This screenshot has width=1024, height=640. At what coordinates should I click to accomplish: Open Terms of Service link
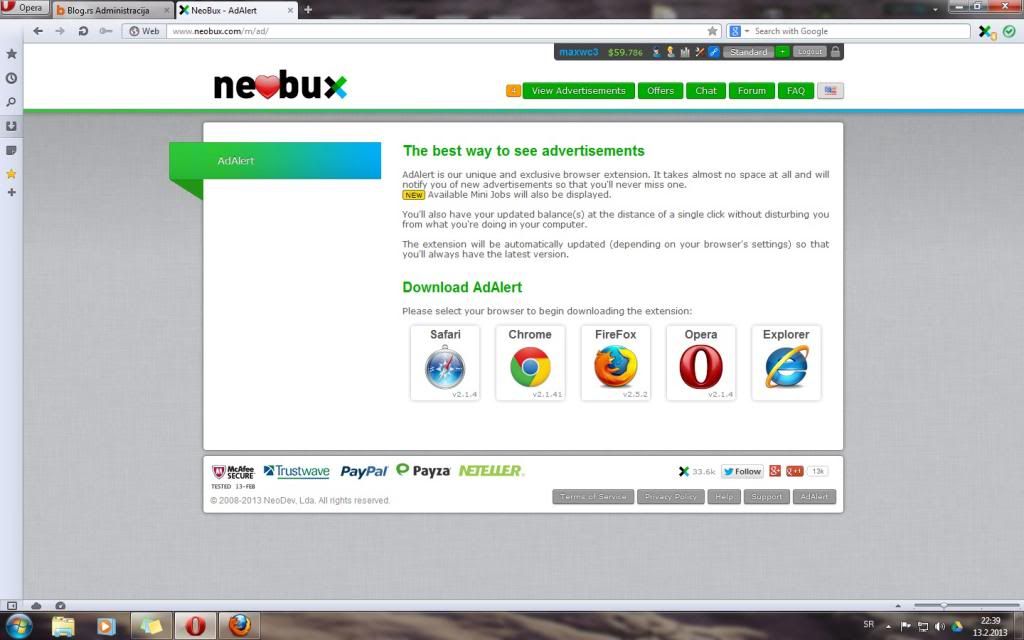click(x=593, y=497)
